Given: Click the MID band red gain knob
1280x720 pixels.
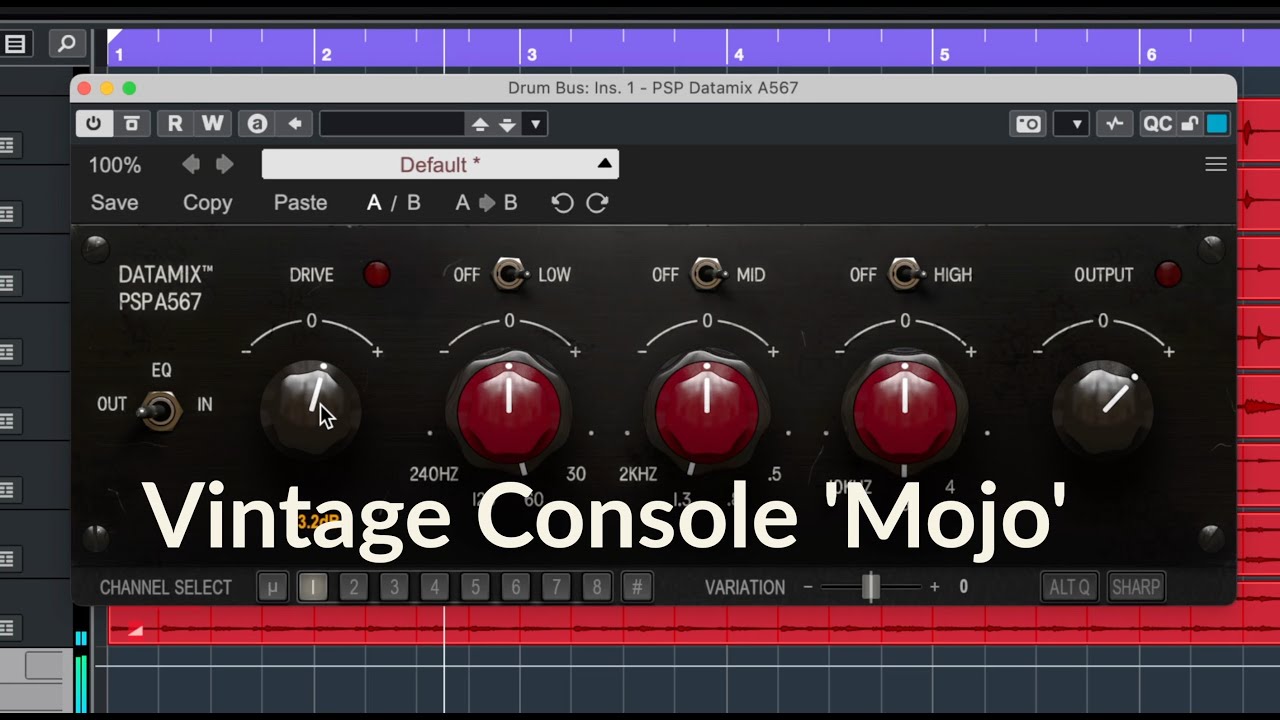Looking at the screenshot, I should (707, 410).
